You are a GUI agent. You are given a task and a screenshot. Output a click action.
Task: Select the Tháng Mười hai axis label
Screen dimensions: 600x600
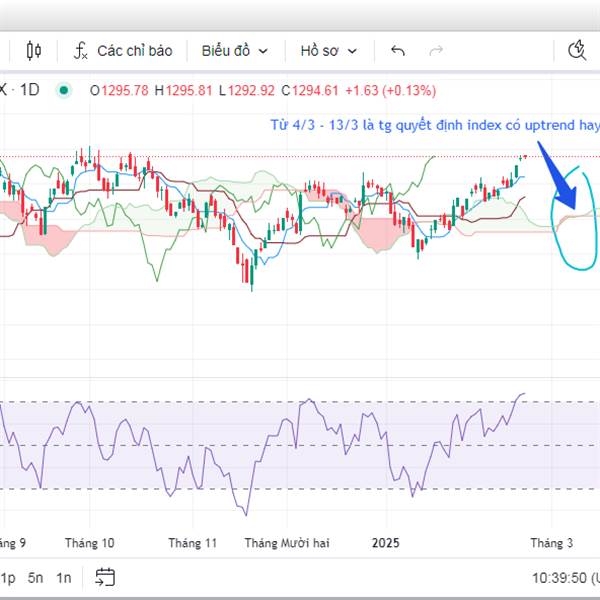[x=287, y=543]
